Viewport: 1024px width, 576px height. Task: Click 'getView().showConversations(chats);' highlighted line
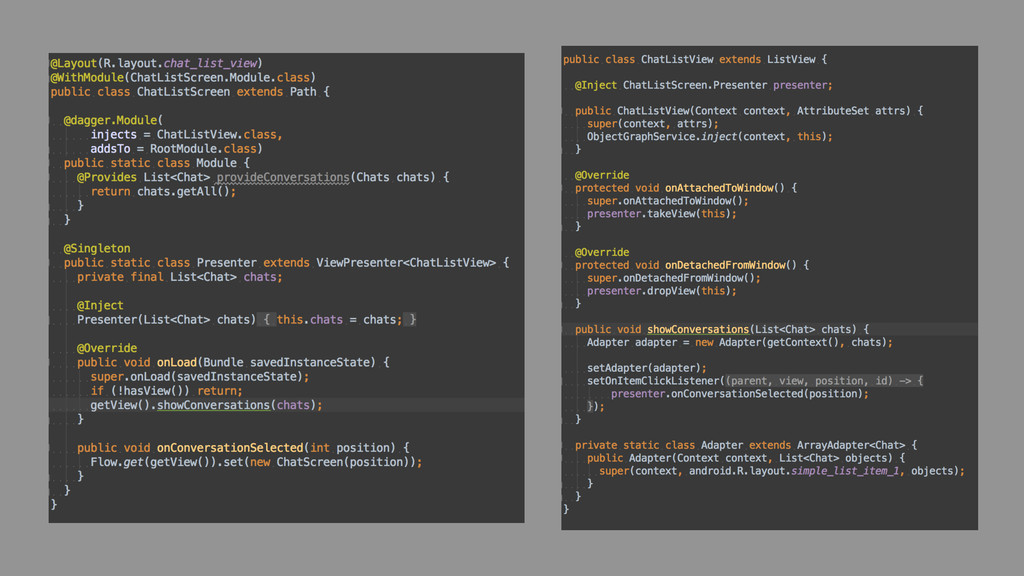coord(206,406)
